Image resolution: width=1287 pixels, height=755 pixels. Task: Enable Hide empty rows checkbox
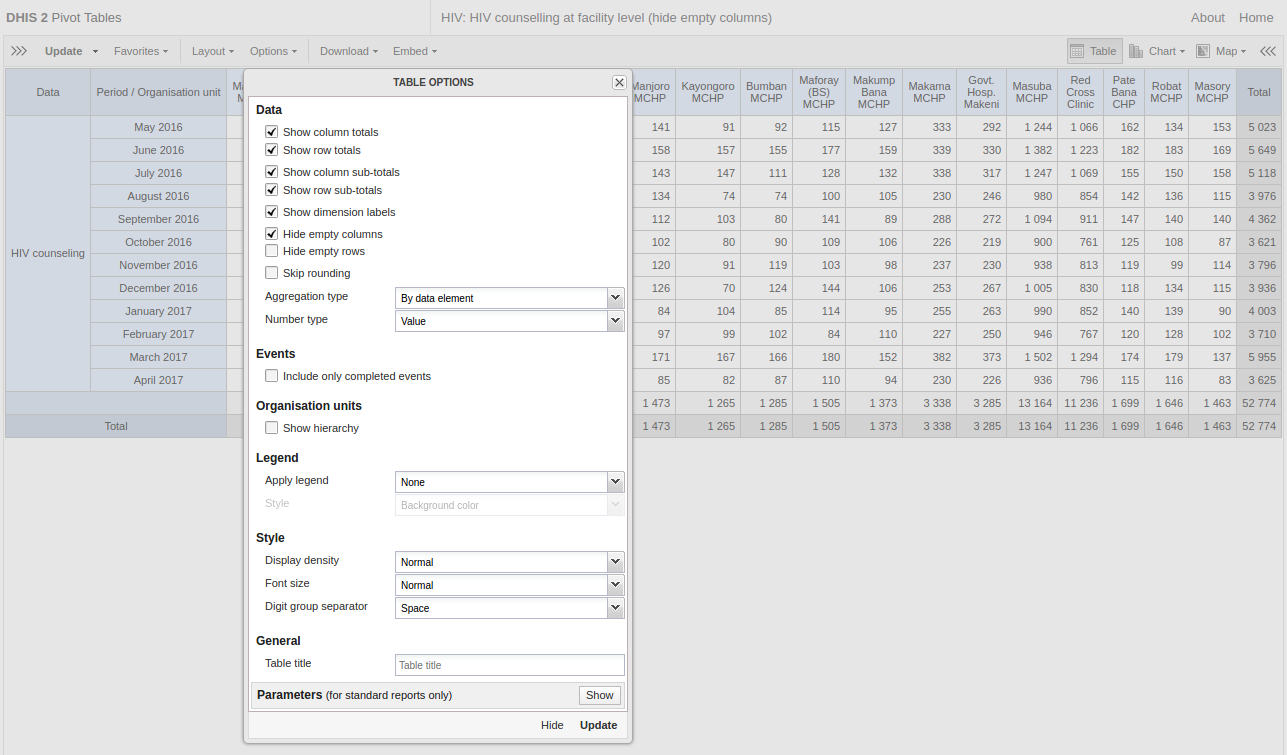[x=272, y=251]
